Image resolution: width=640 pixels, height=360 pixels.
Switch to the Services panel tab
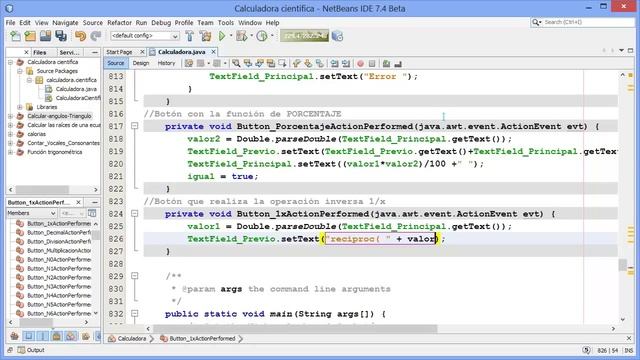tap(69, 52)
